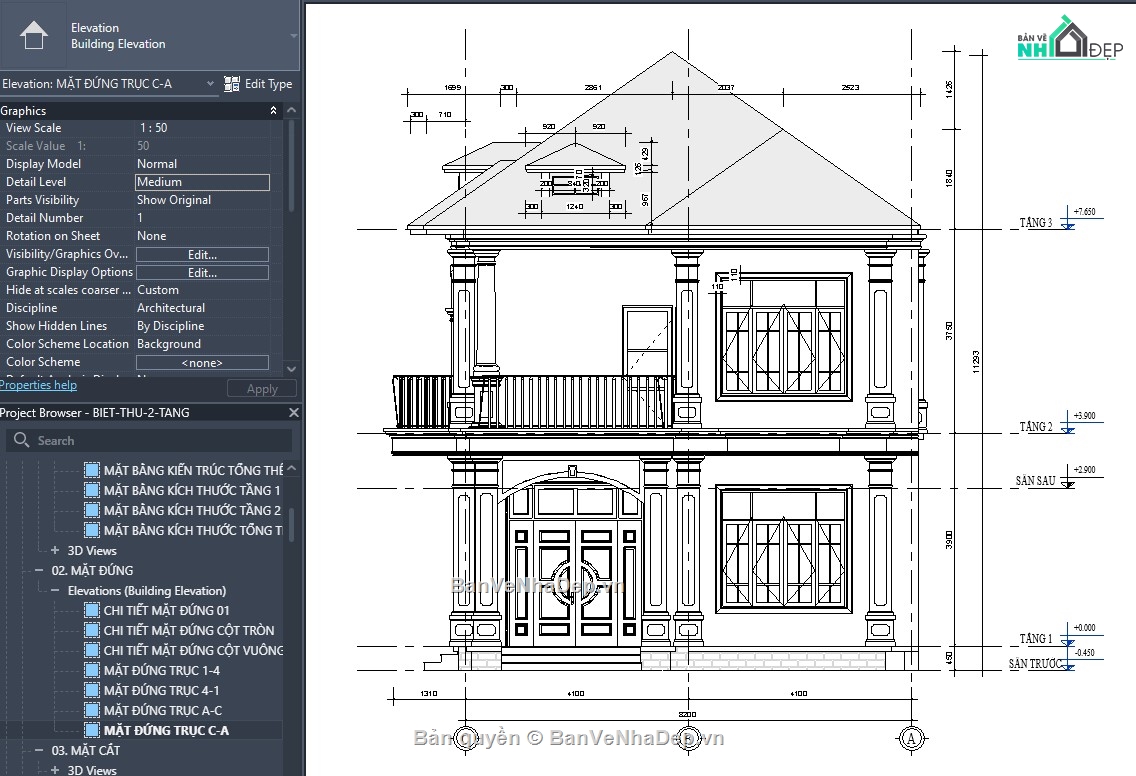
Task: Open view MẶT ĐỨNG TRỤC 4-1
Action: point(161,691)
